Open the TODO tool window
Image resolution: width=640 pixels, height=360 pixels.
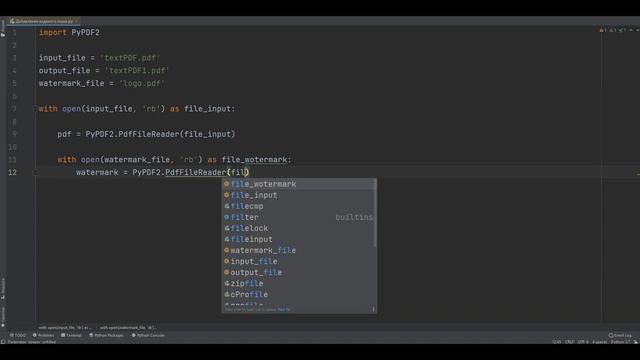18,335
